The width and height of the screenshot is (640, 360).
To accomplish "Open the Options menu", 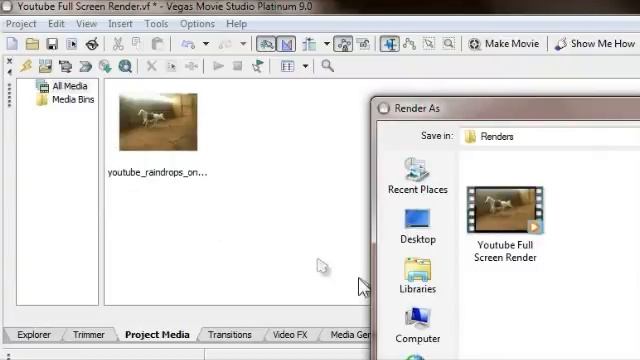I will coord(197,24).
